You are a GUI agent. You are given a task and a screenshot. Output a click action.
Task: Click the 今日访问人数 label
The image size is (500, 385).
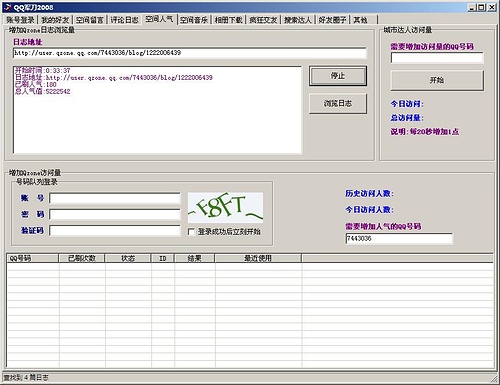pyautogui.click(x=369, y=210)
